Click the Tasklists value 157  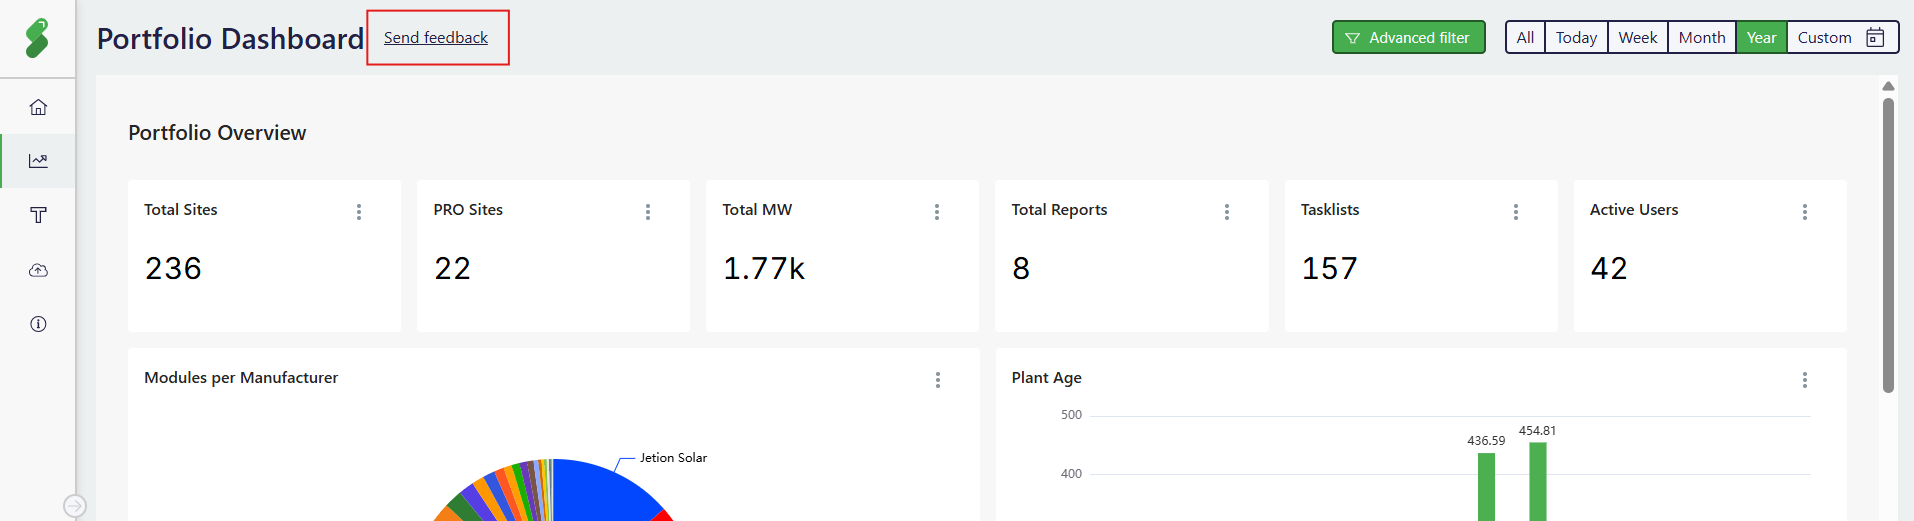point(1330,268)
